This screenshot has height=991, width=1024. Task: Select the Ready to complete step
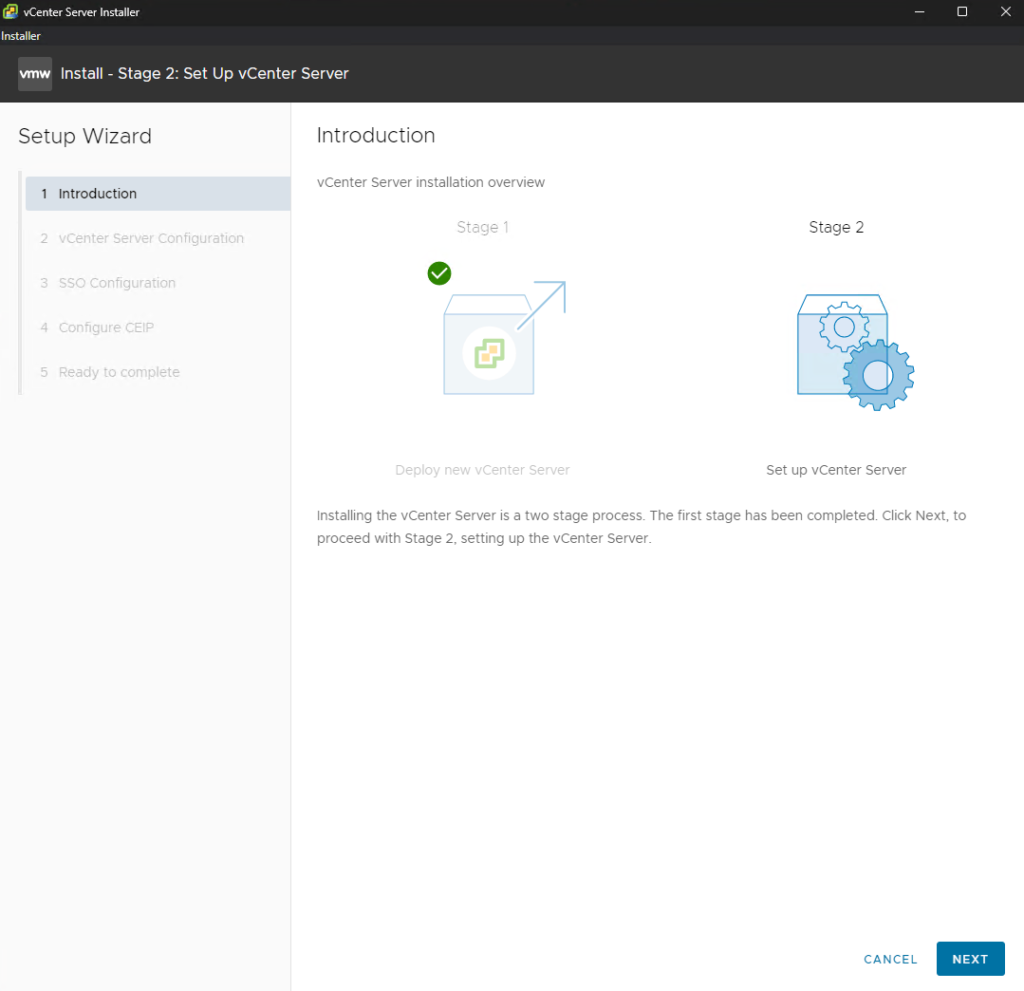[119, 372]
